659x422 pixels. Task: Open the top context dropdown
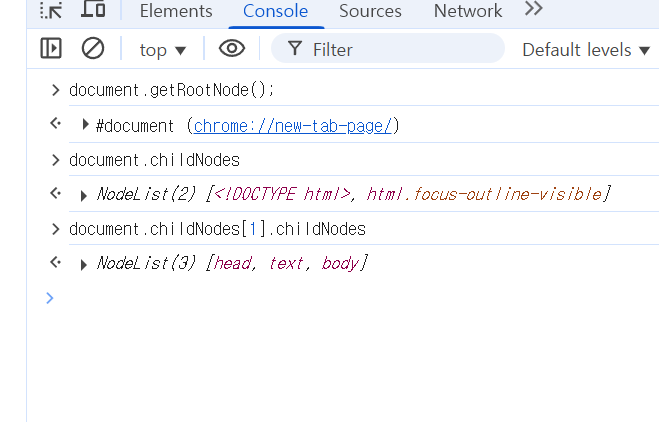click(162, 50)
